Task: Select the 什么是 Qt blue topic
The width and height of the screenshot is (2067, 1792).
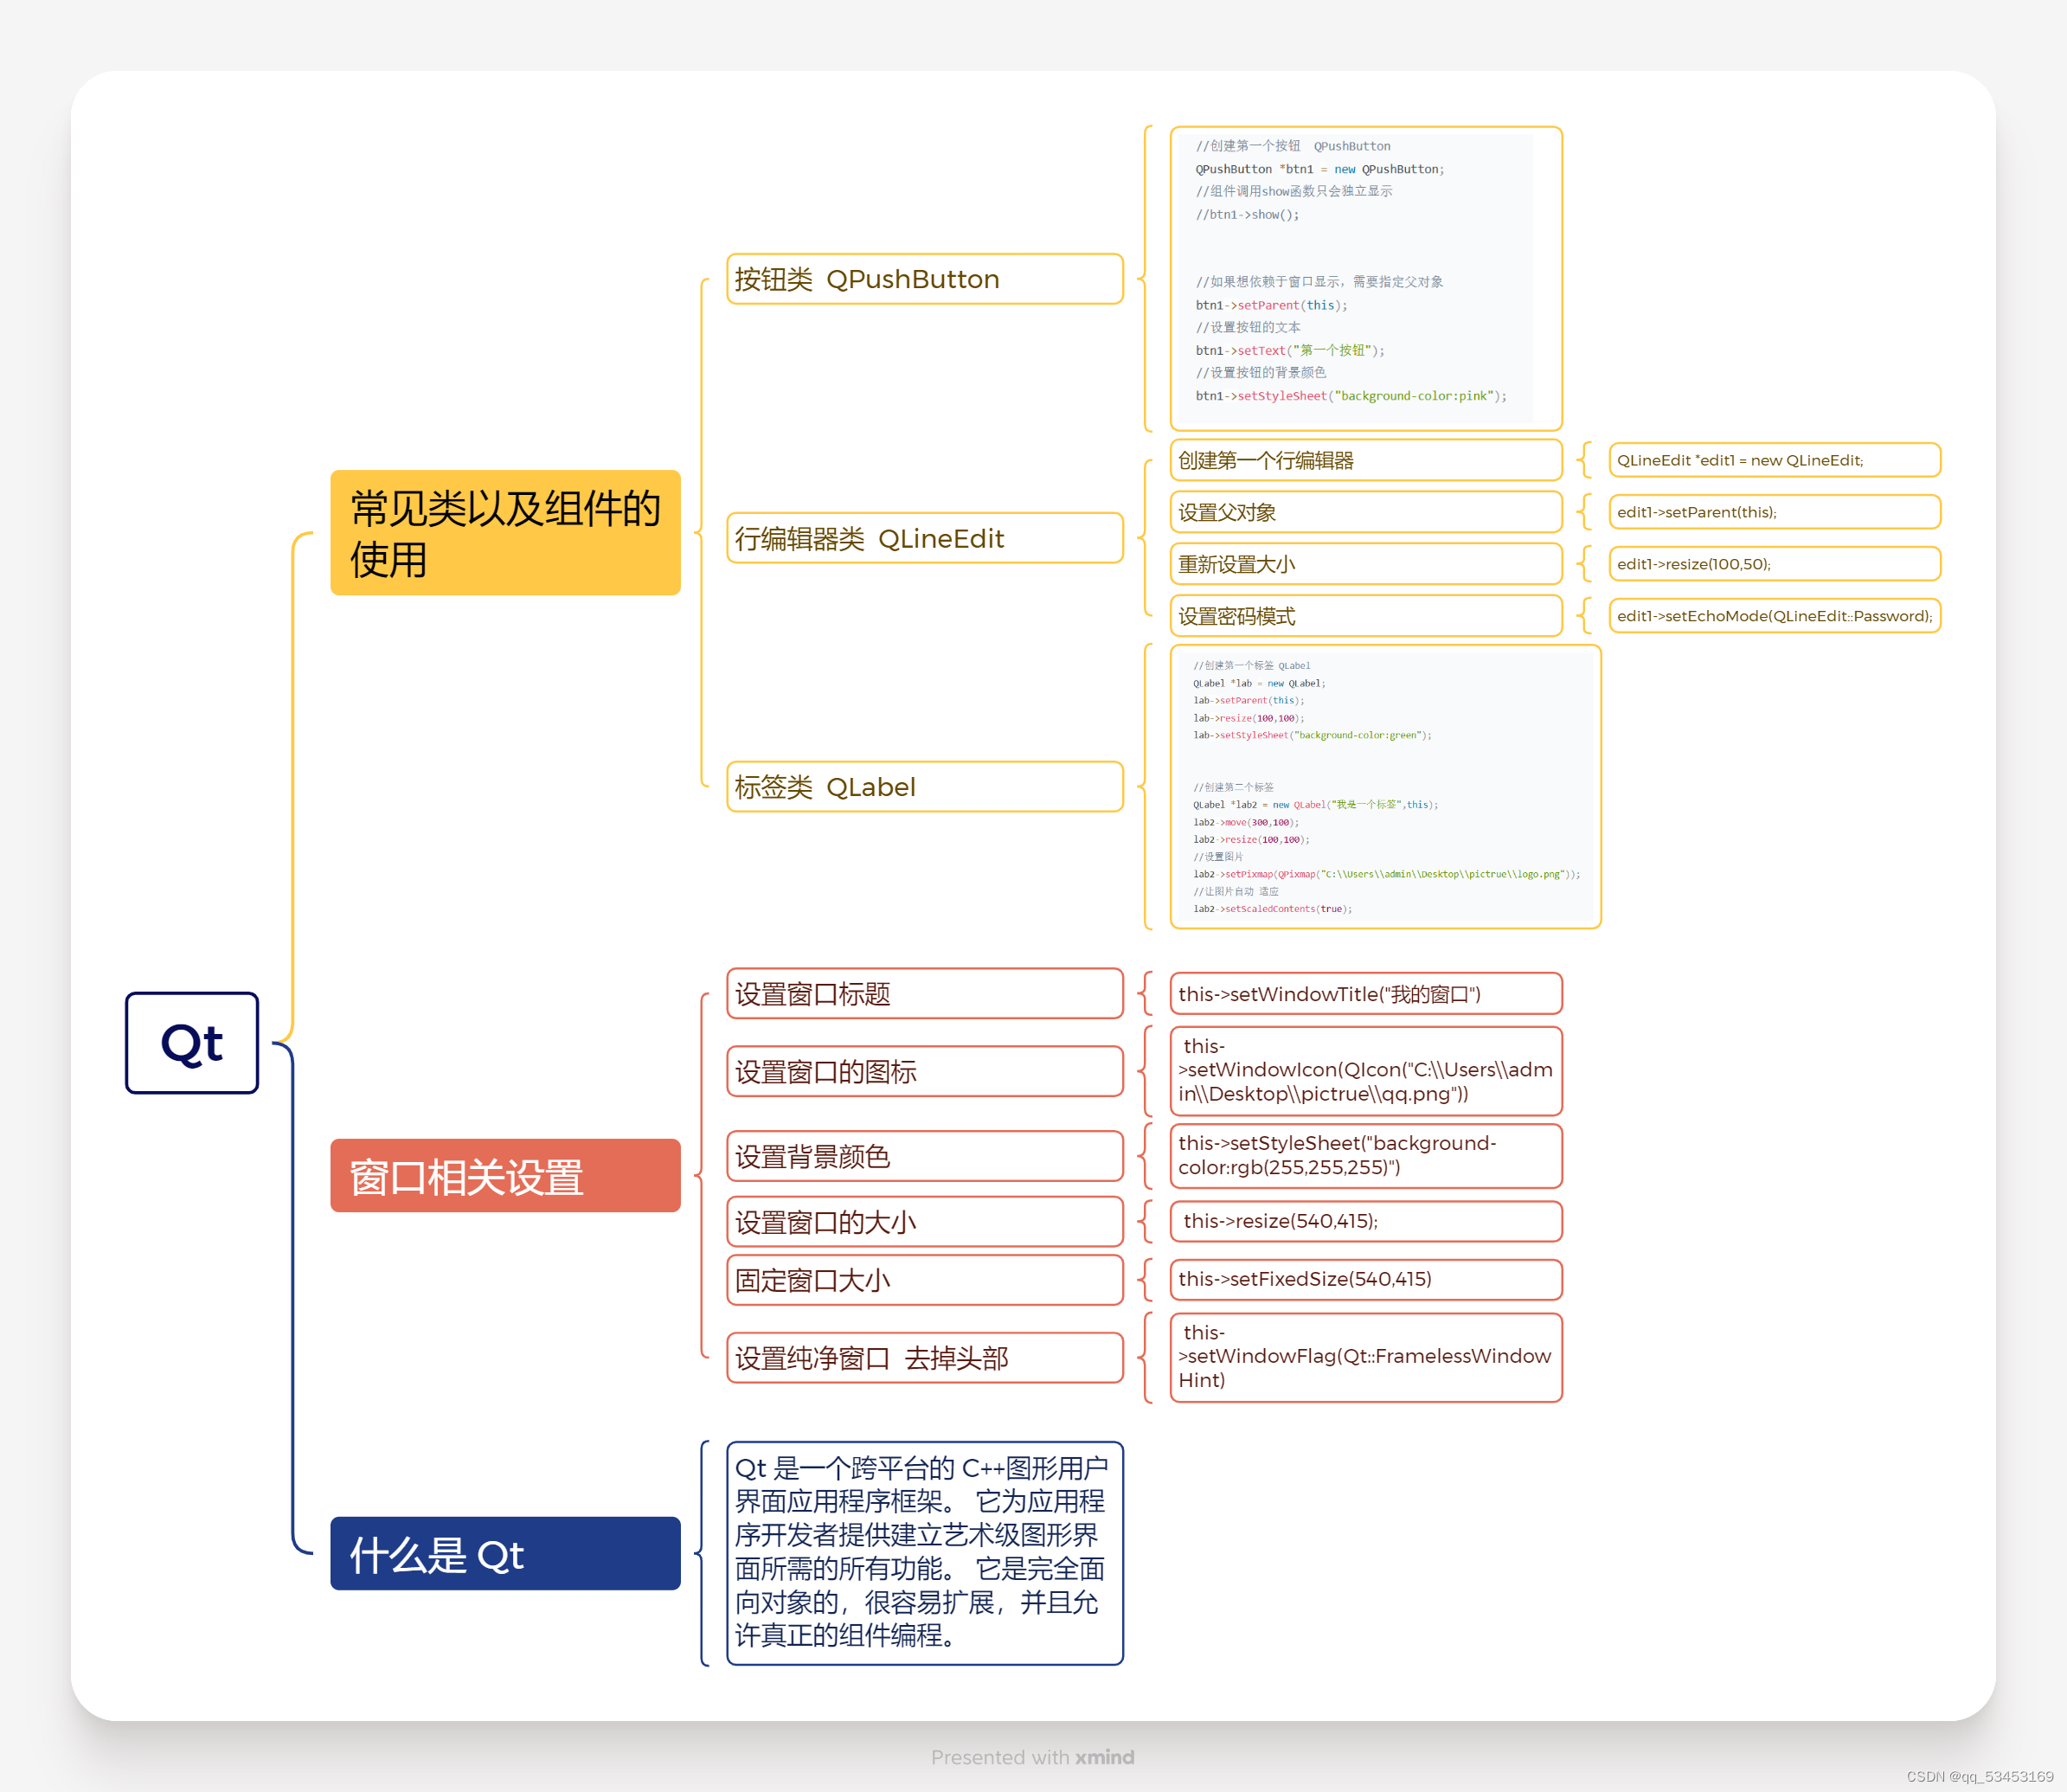Action: 505,1553
